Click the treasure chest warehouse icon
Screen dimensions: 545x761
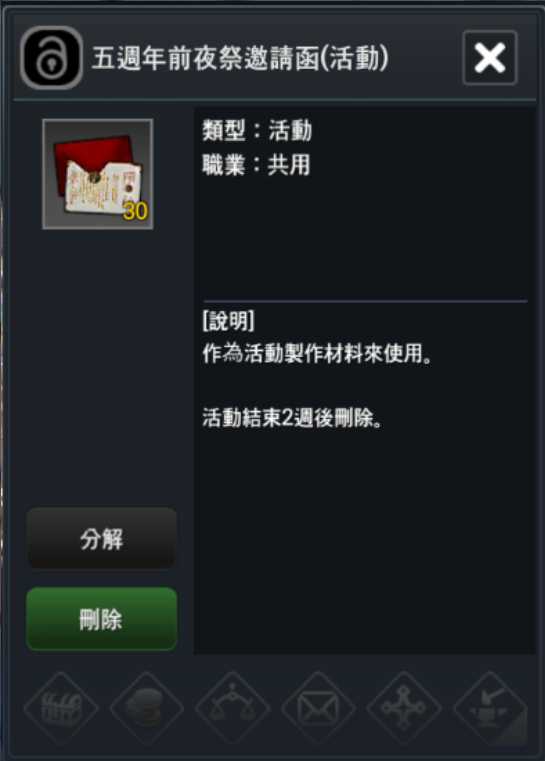coord(61,708)
